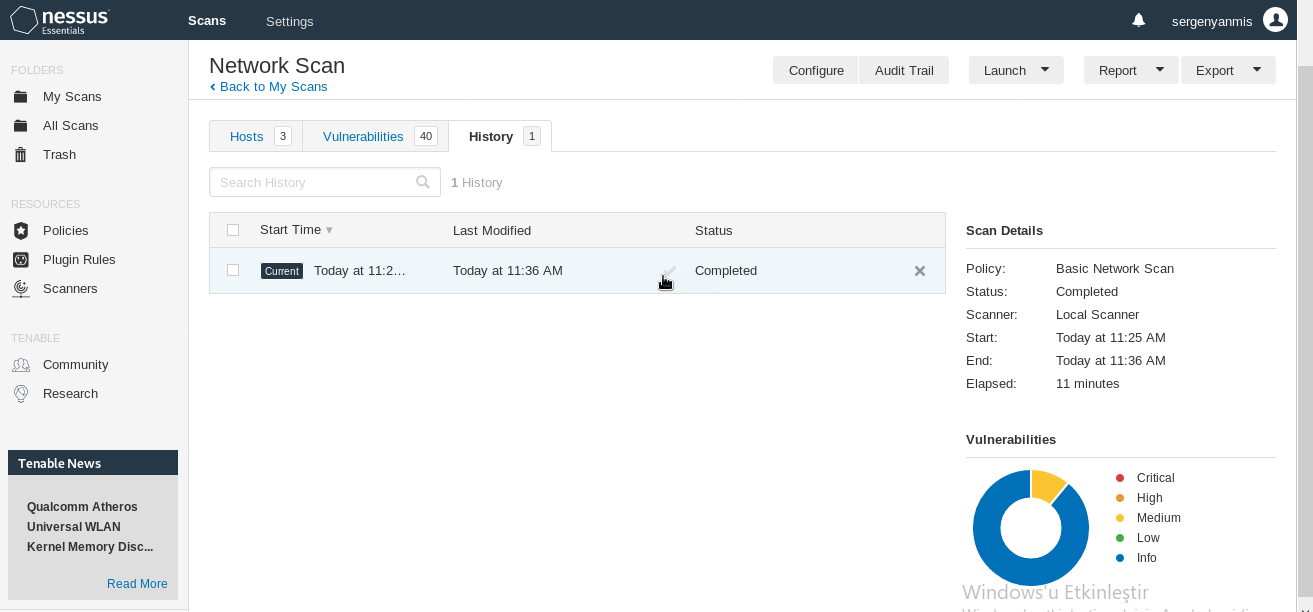Switch to the Vulnerabilities tab
Screen dimensions: 1313x612
[x=375, y=136]
